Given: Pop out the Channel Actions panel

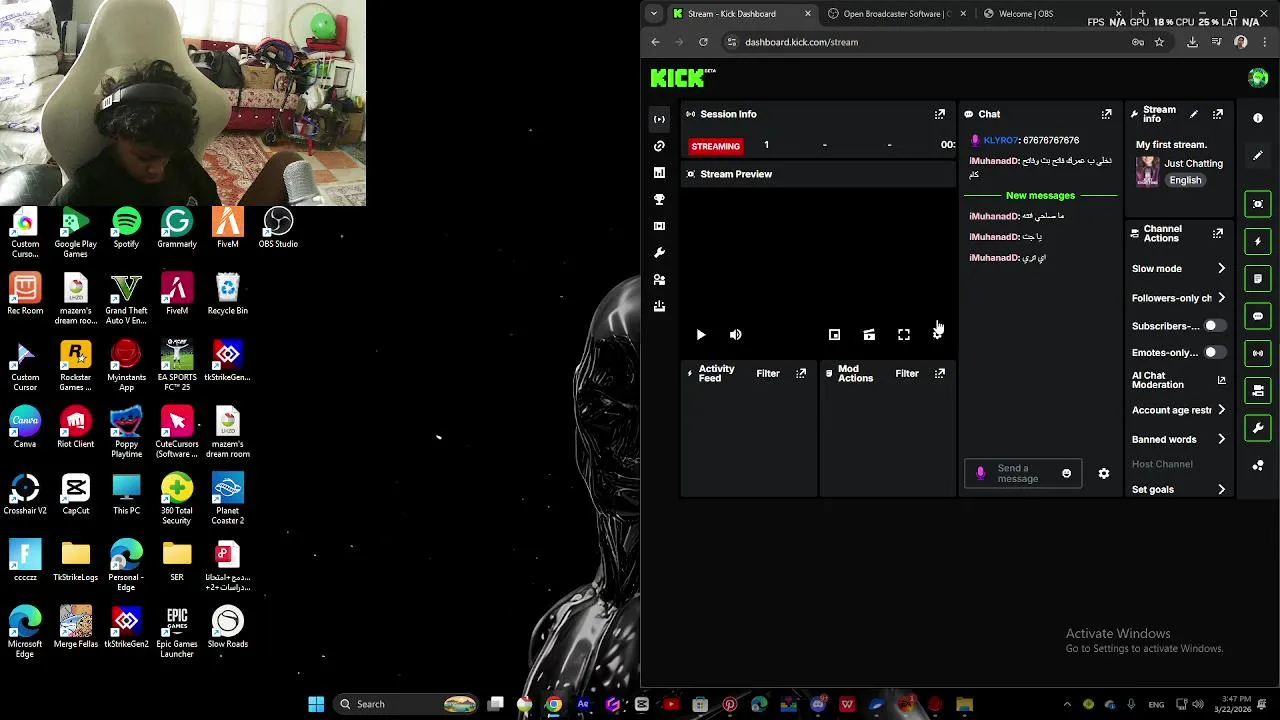Looking at the screenshot, I should (1218, 233).
